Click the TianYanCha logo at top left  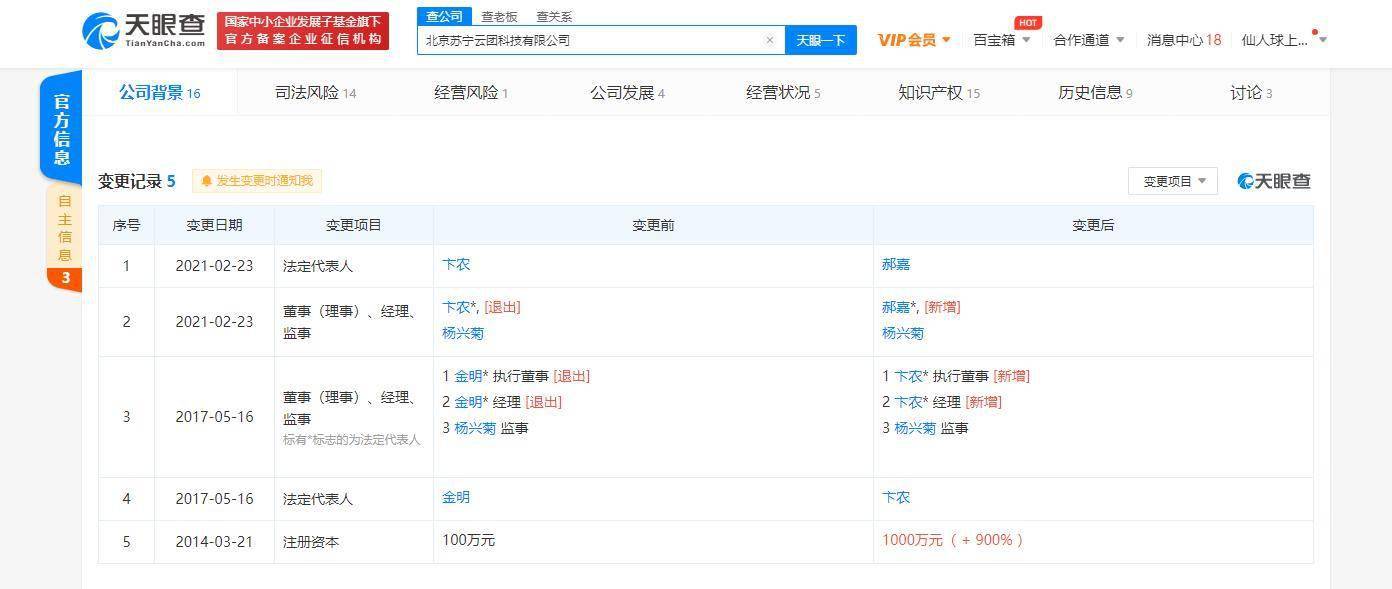coord(143,30)
